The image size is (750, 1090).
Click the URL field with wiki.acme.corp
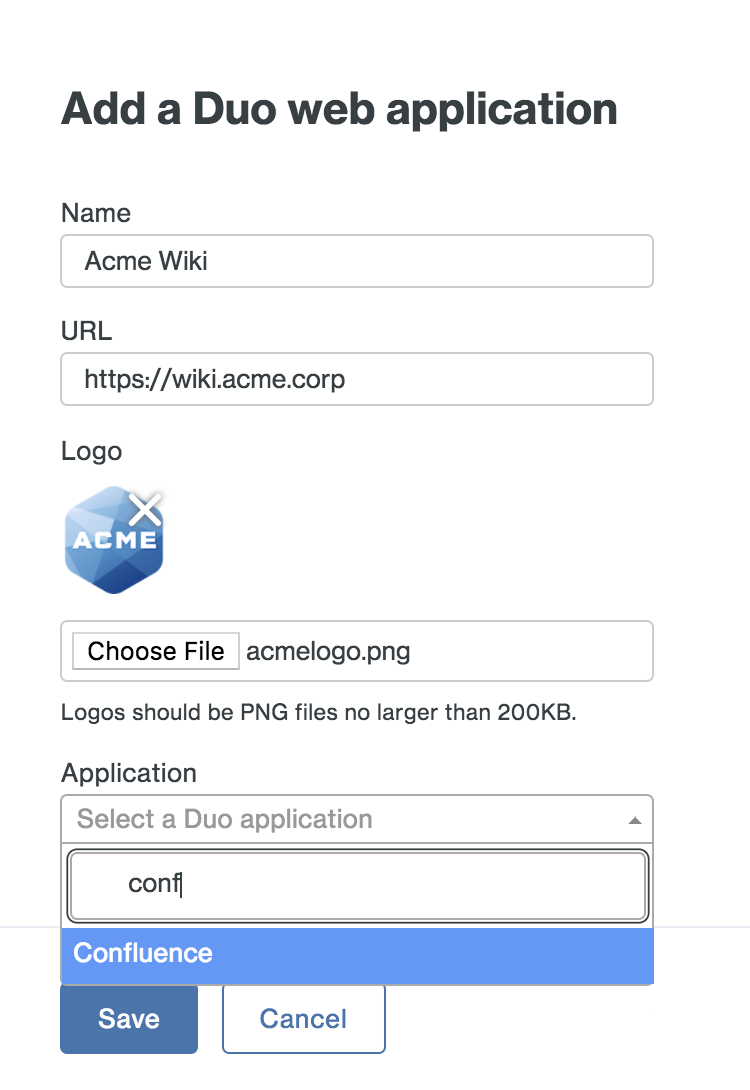pos(357,379)
